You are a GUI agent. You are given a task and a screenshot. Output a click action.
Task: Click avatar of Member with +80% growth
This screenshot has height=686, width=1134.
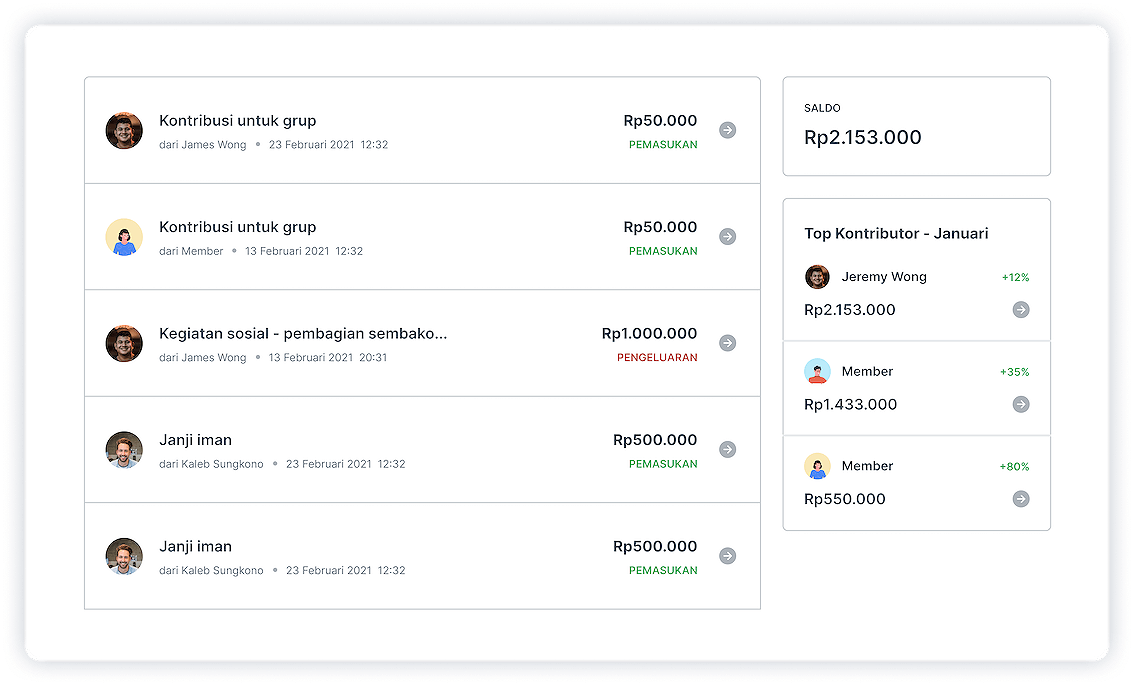(x=817, y=466)
